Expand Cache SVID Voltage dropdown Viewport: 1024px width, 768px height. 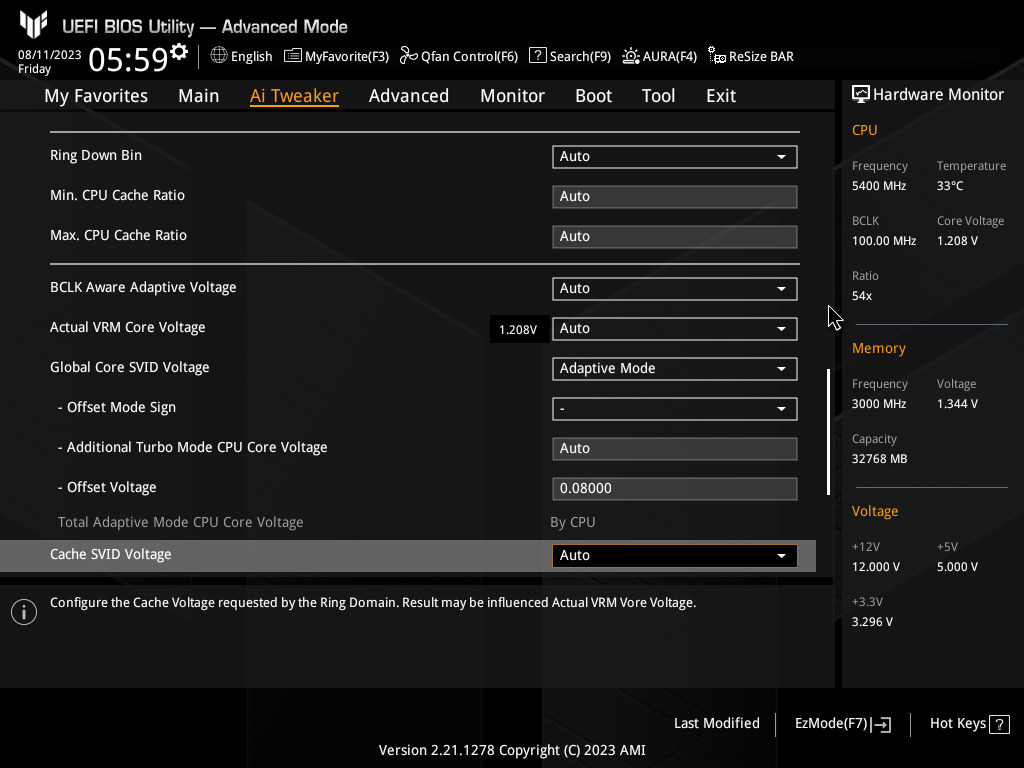click(675, 556)
